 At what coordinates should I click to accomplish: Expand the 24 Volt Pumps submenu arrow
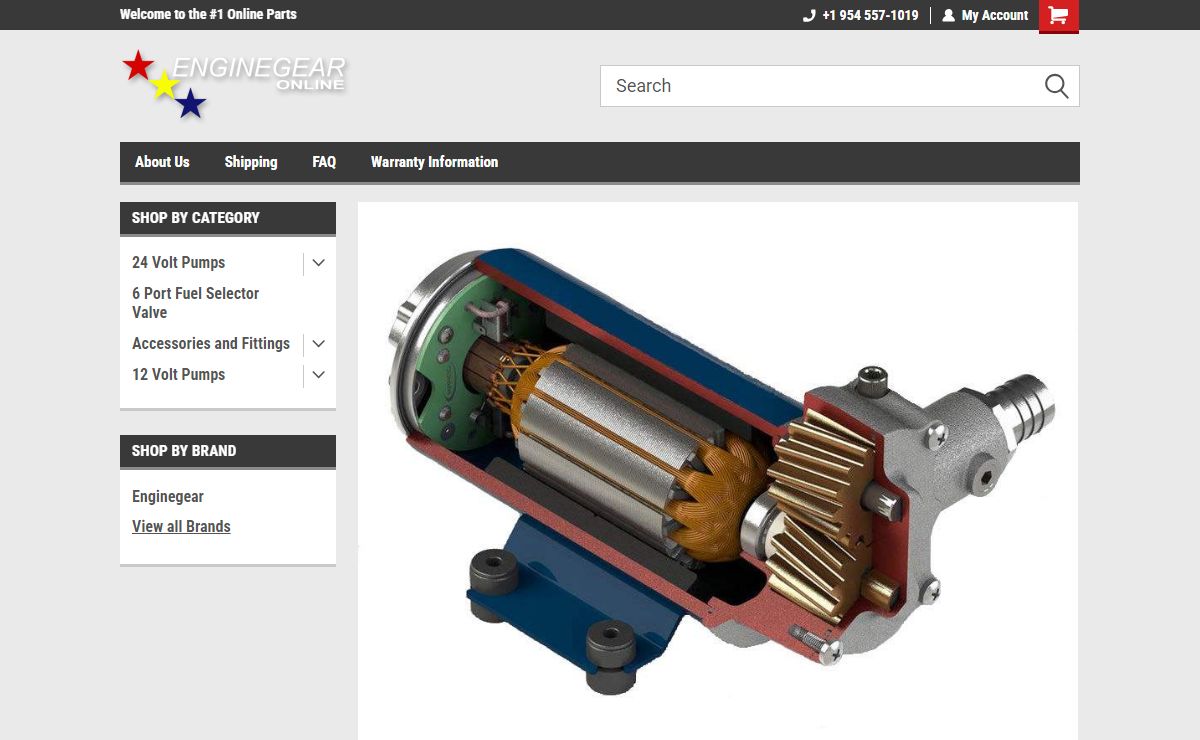click(x=318, y=263)
